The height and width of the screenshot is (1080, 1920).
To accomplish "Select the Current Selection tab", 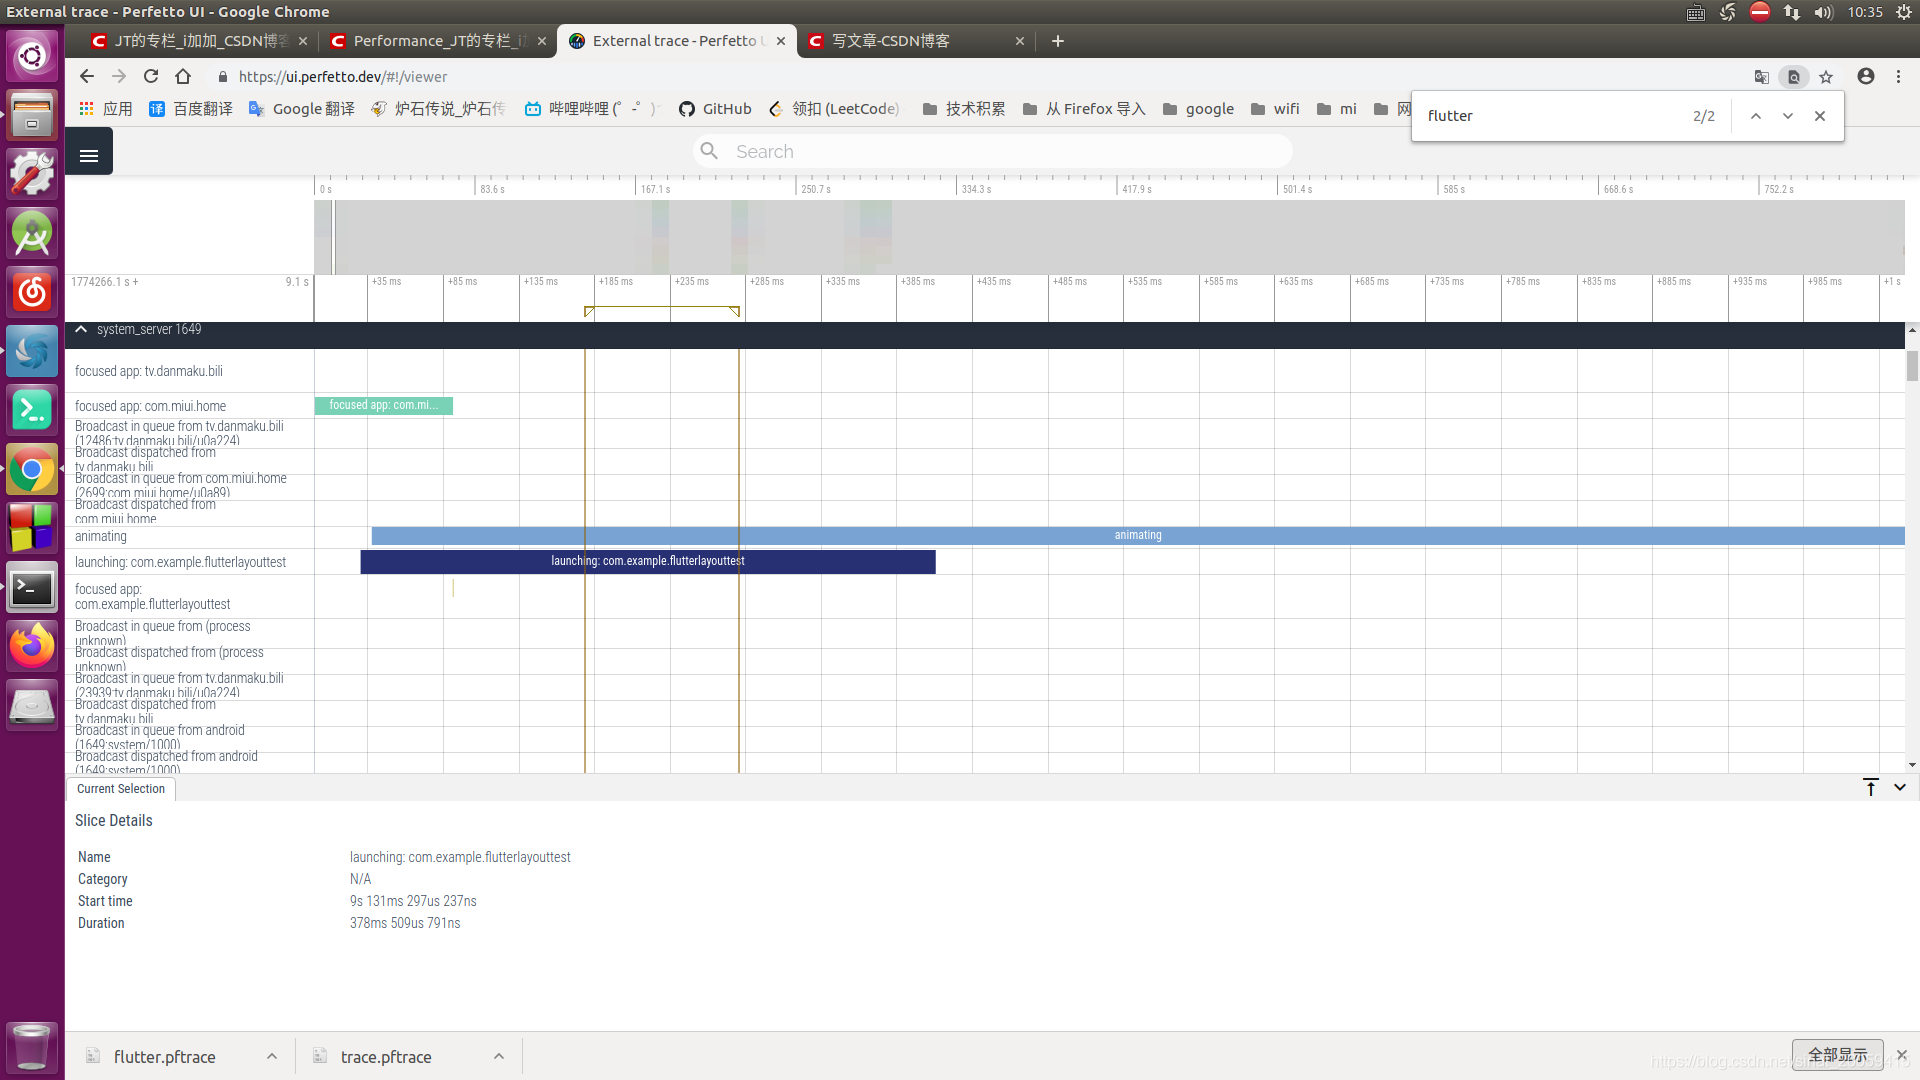I will (x=121, y=789).
